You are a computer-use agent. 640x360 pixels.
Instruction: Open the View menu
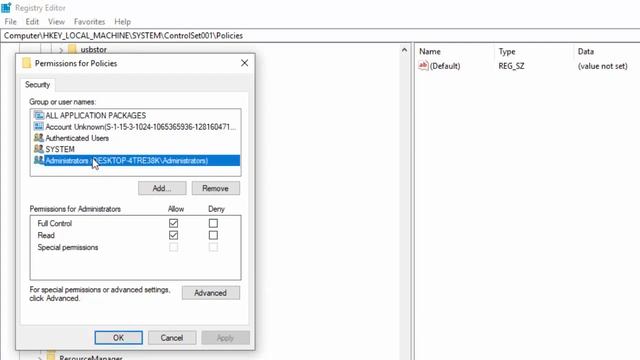[x=56, y=22]
